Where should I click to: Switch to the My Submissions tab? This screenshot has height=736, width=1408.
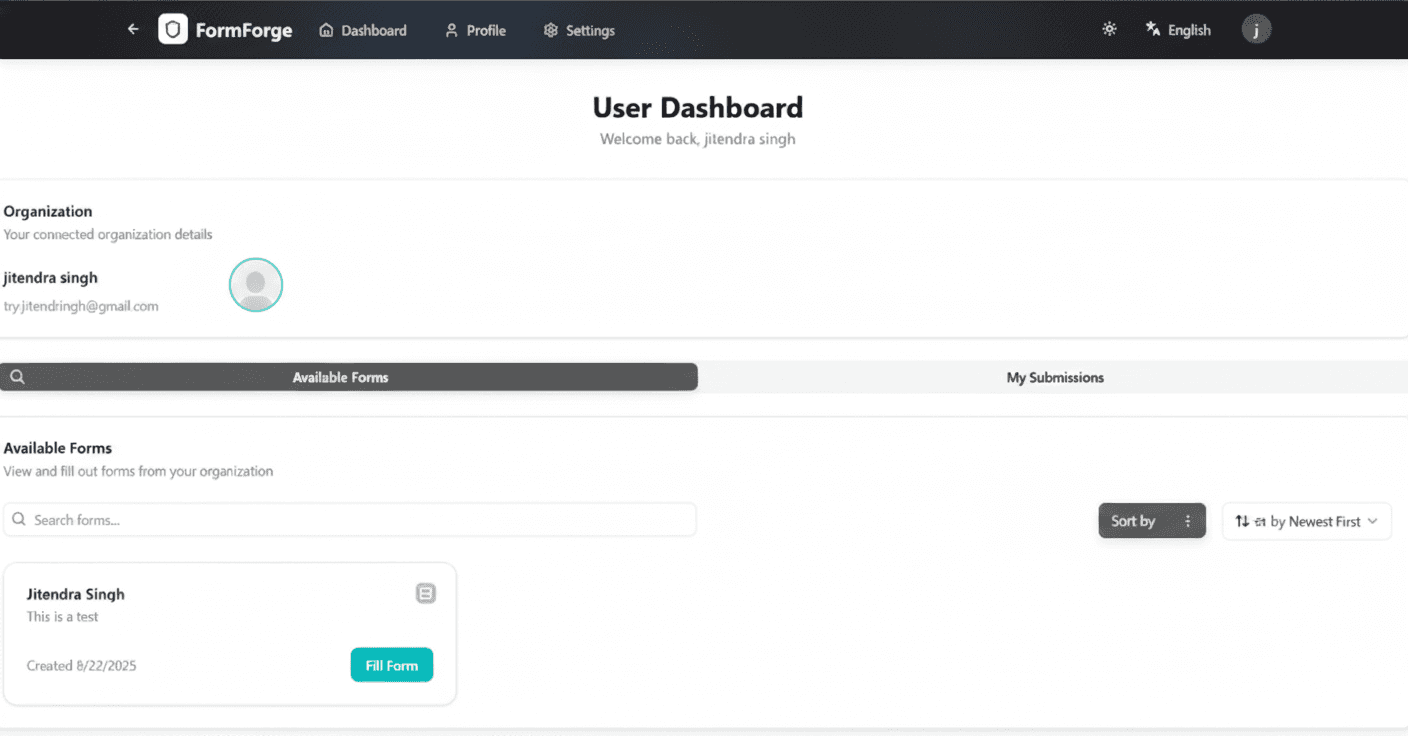(1054, 377)
